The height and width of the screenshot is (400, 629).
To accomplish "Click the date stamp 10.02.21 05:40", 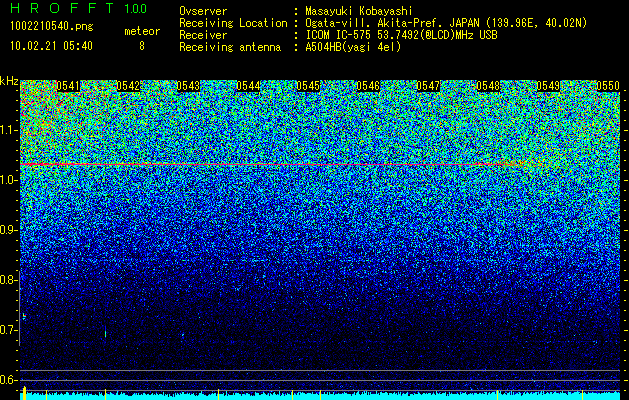I will point(51,46).
